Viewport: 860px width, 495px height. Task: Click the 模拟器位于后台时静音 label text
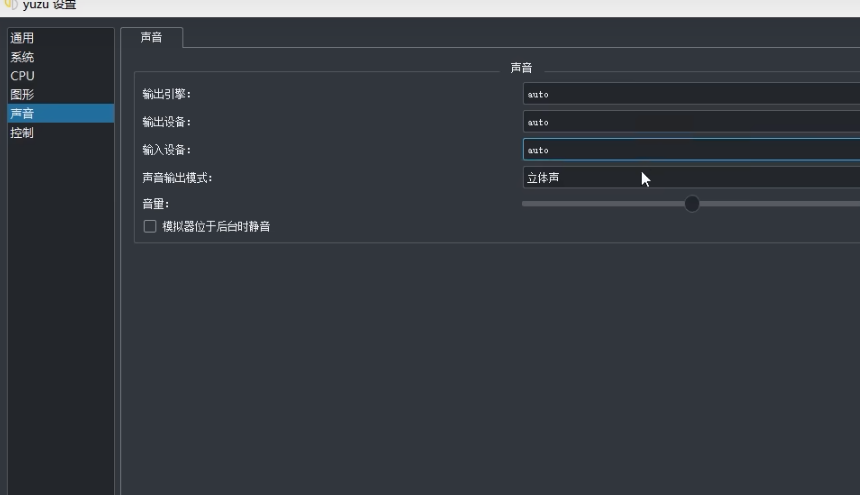[216, 227]
